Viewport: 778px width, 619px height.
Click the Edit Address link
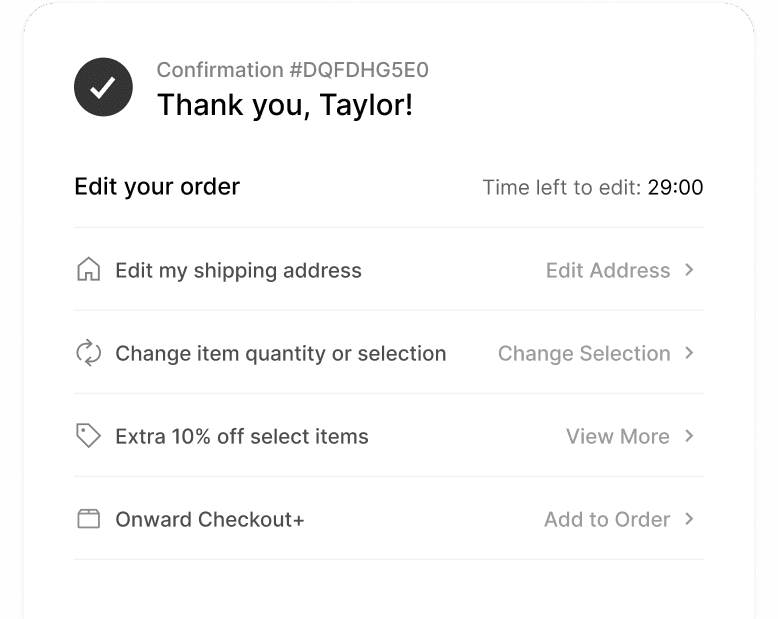pos(607,270)
